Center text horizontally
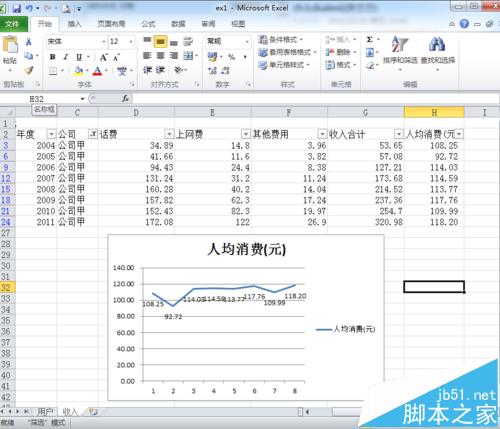Image resolution: width=500 pixels, height=429 pixels. (x=160, y=56)
